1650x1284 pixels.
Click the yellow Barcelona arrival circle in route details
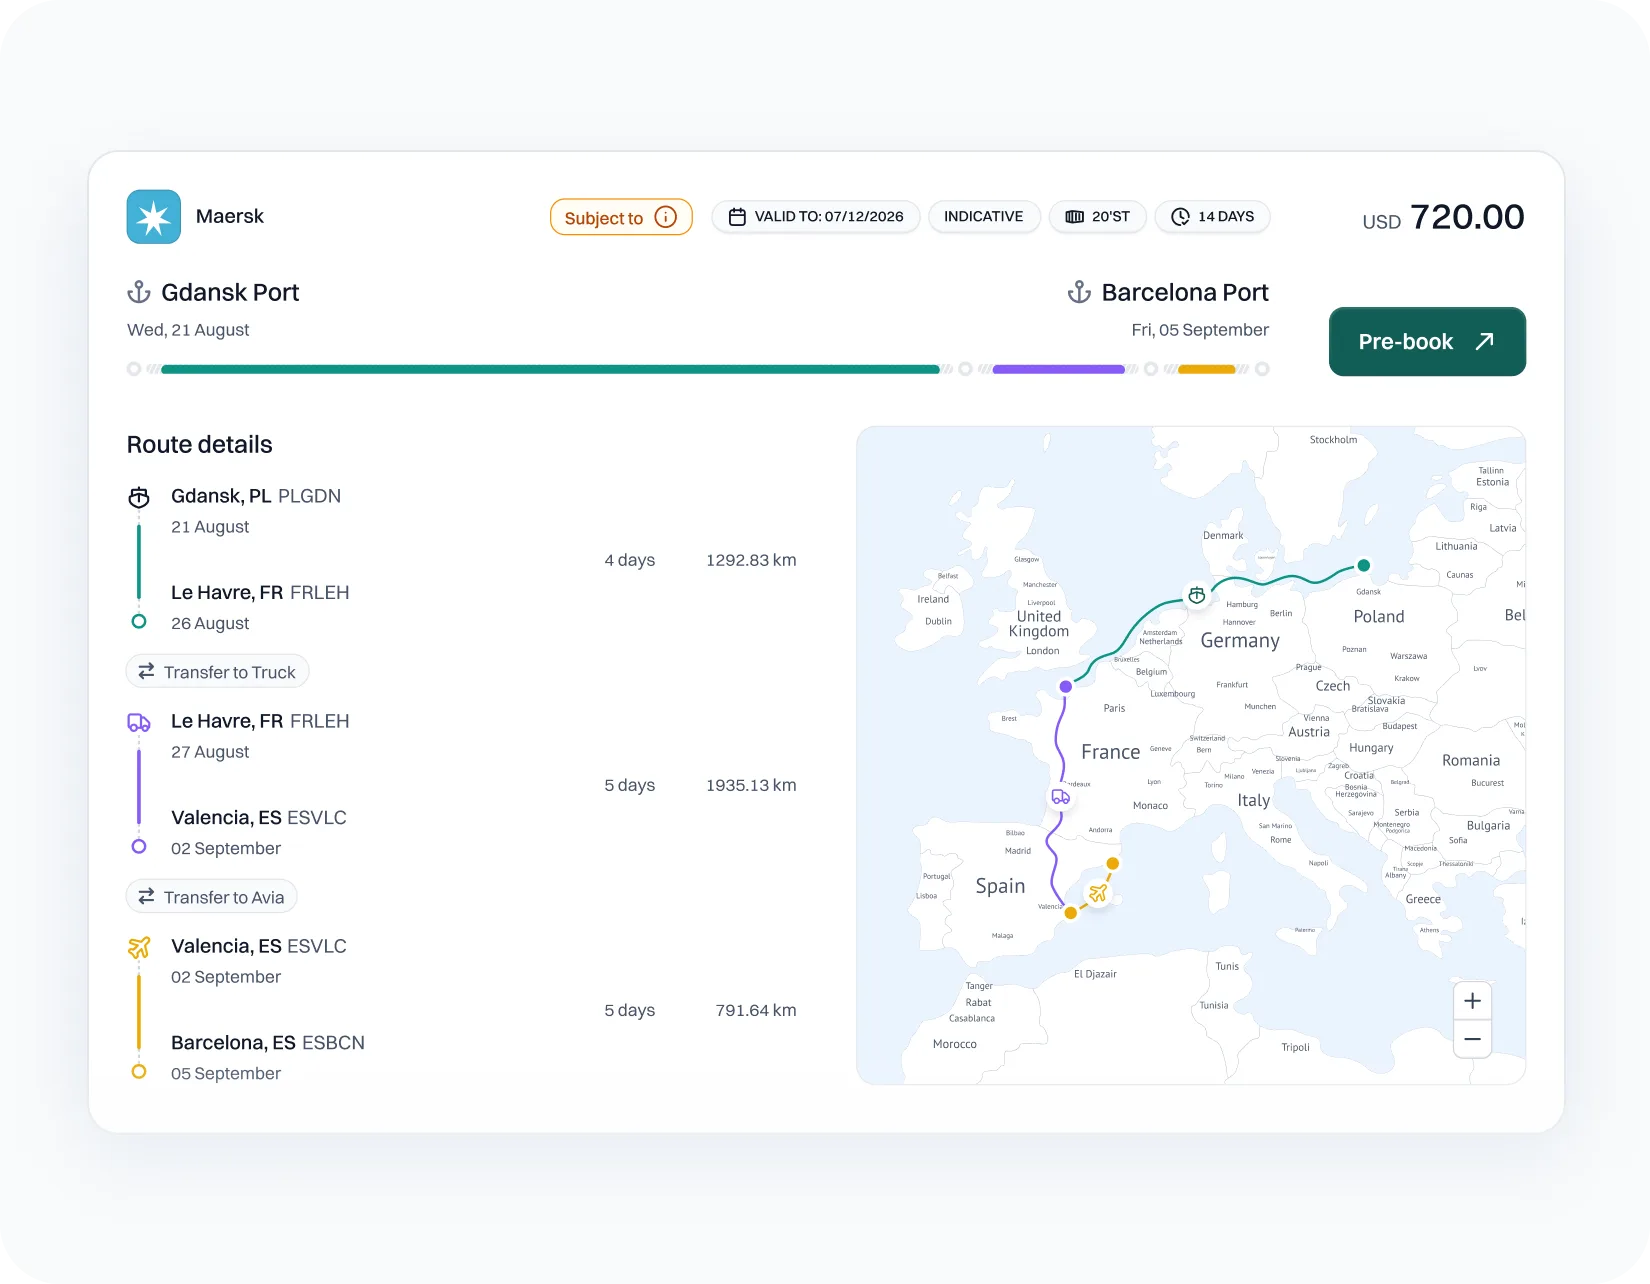[x=139, y=1072]
